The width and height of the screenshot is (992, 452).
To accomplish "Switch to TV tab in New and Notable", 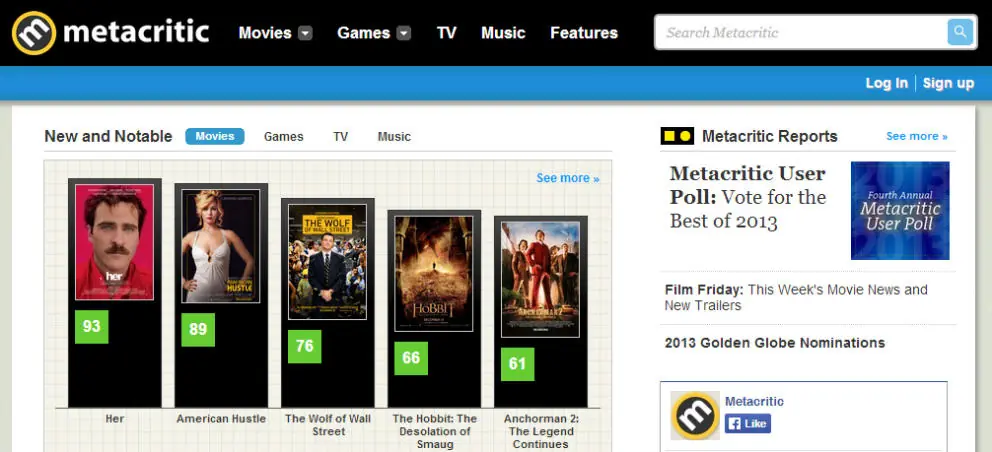I will click(340, 137).
